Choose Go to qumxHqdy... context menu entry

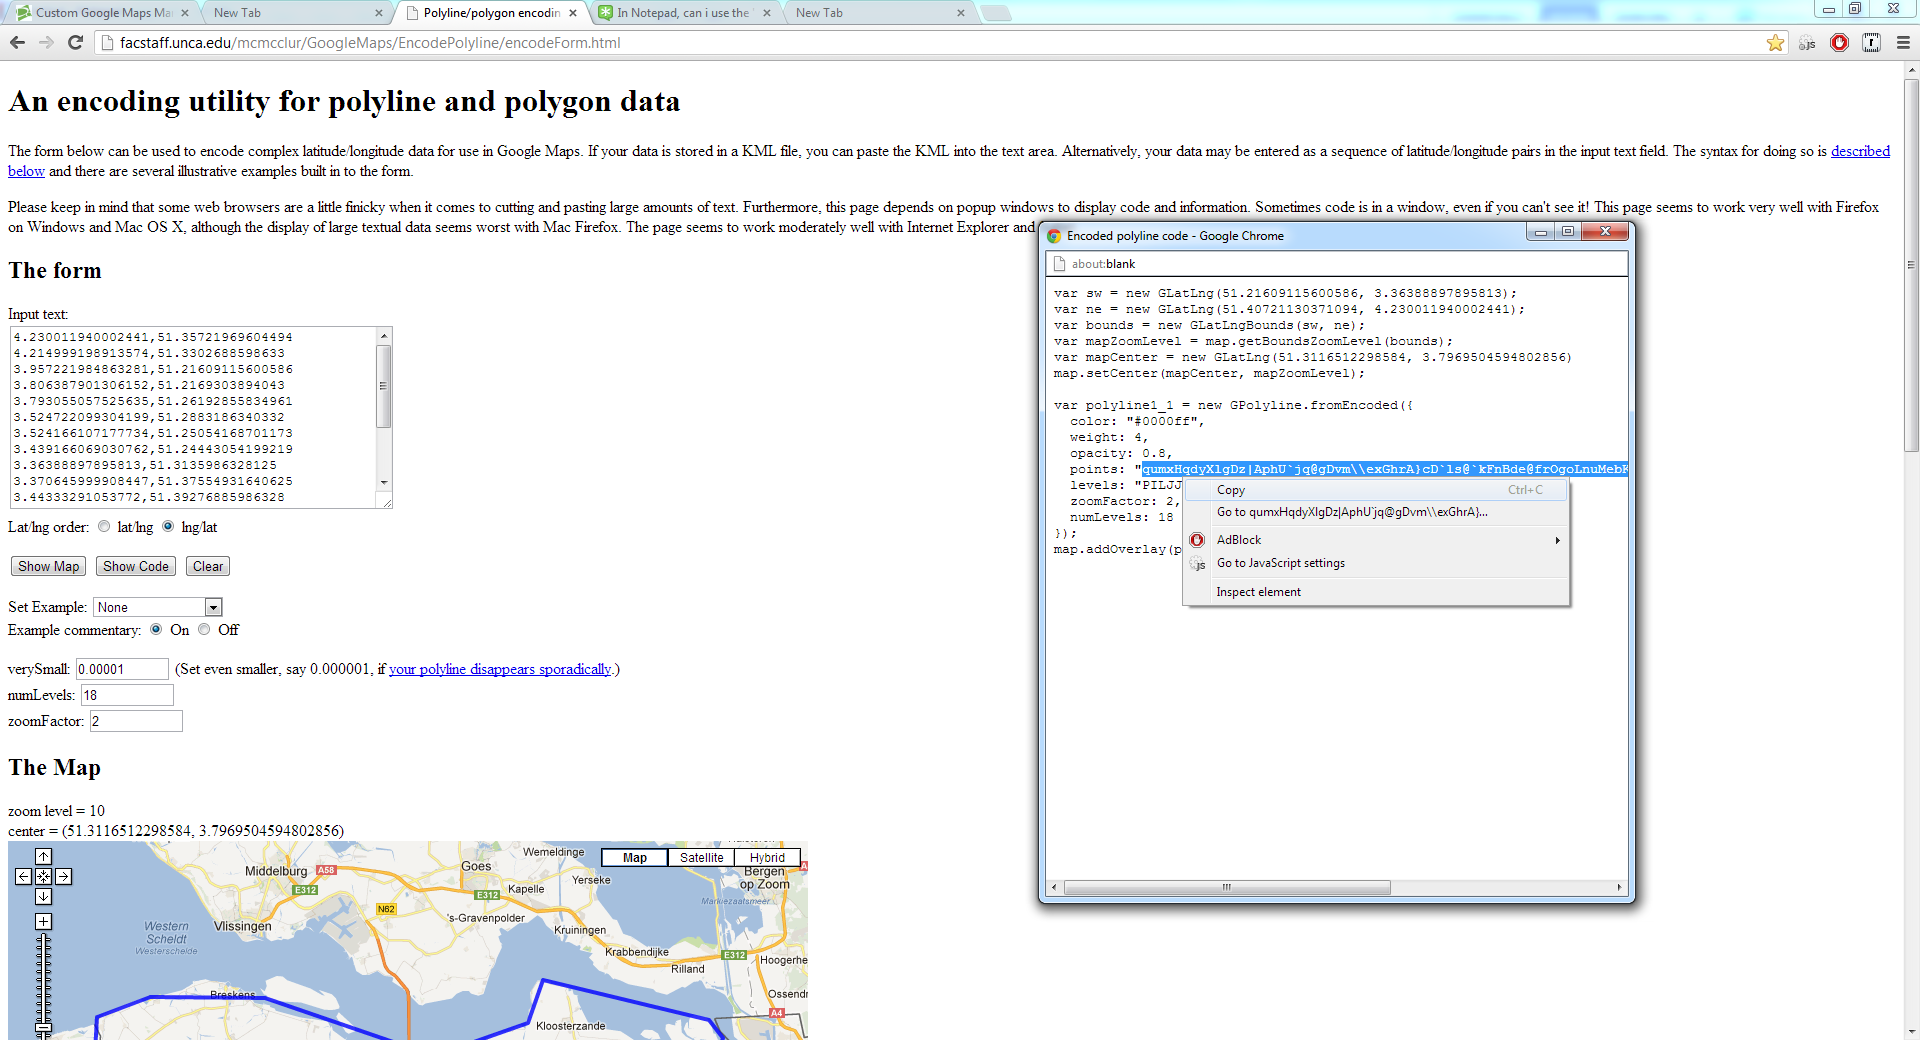click(1376, 512)
